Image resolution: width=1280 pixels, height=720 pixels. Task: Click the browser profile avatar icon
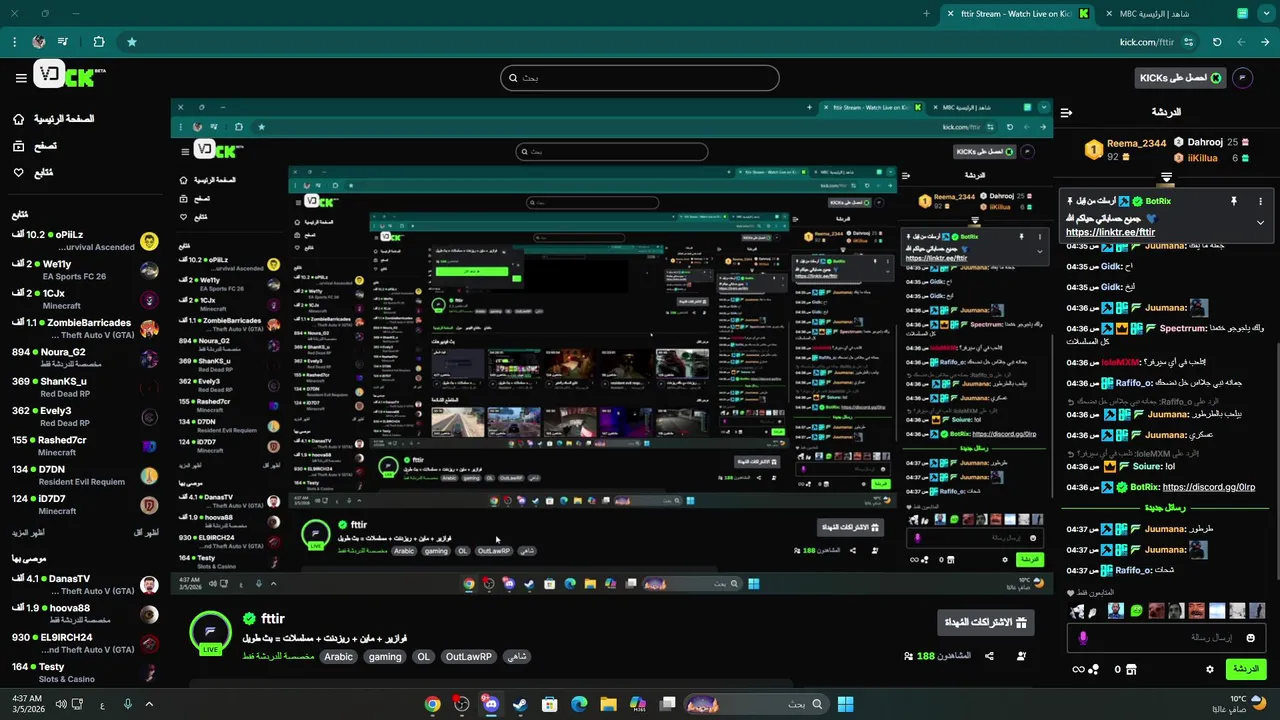pos(38,42)
